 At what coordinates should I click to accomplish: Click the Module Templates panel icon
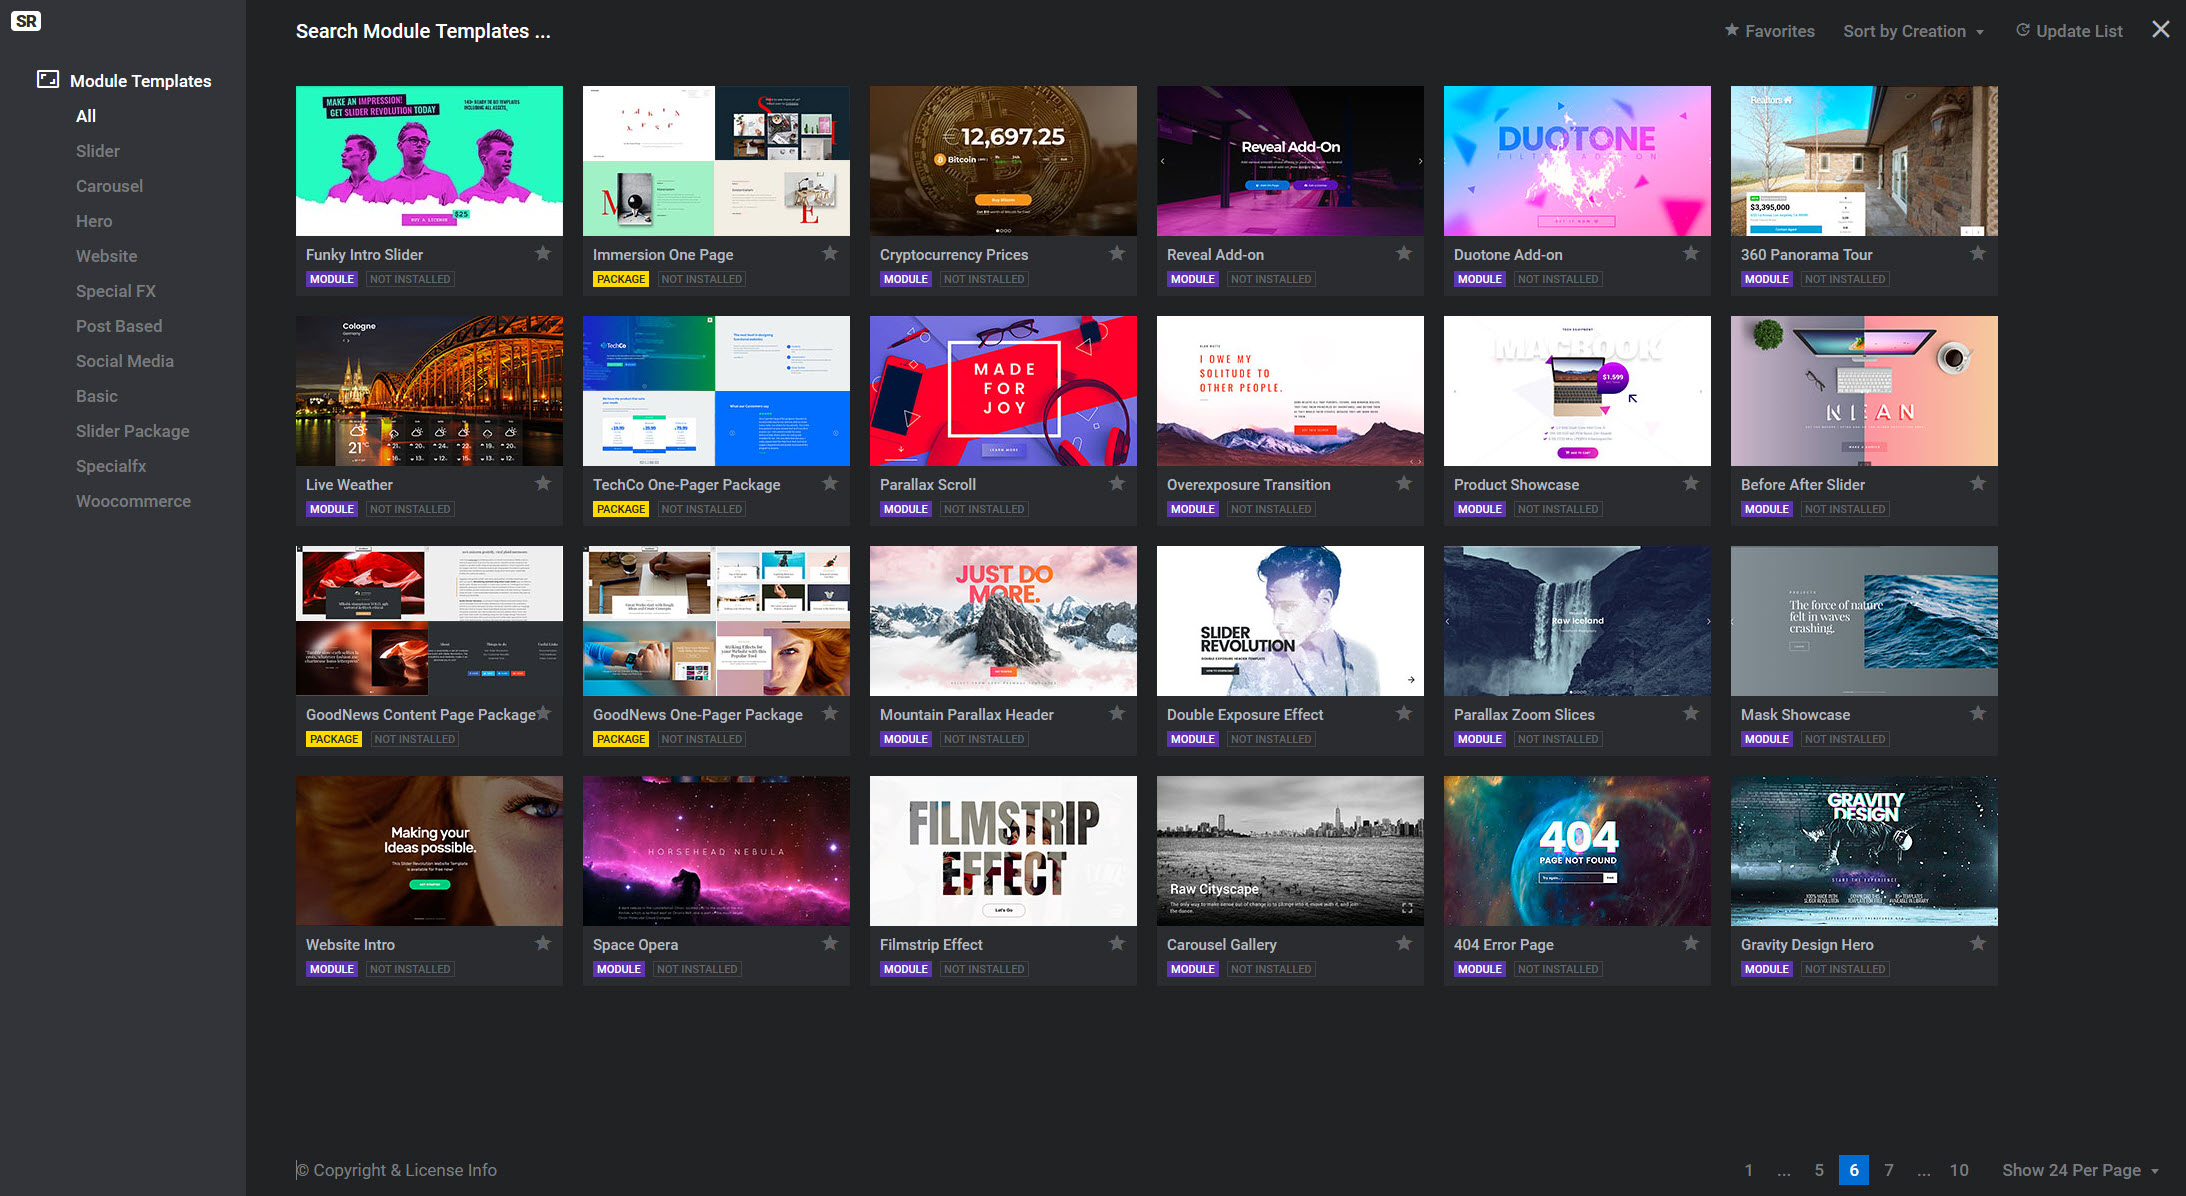(48, 79)
